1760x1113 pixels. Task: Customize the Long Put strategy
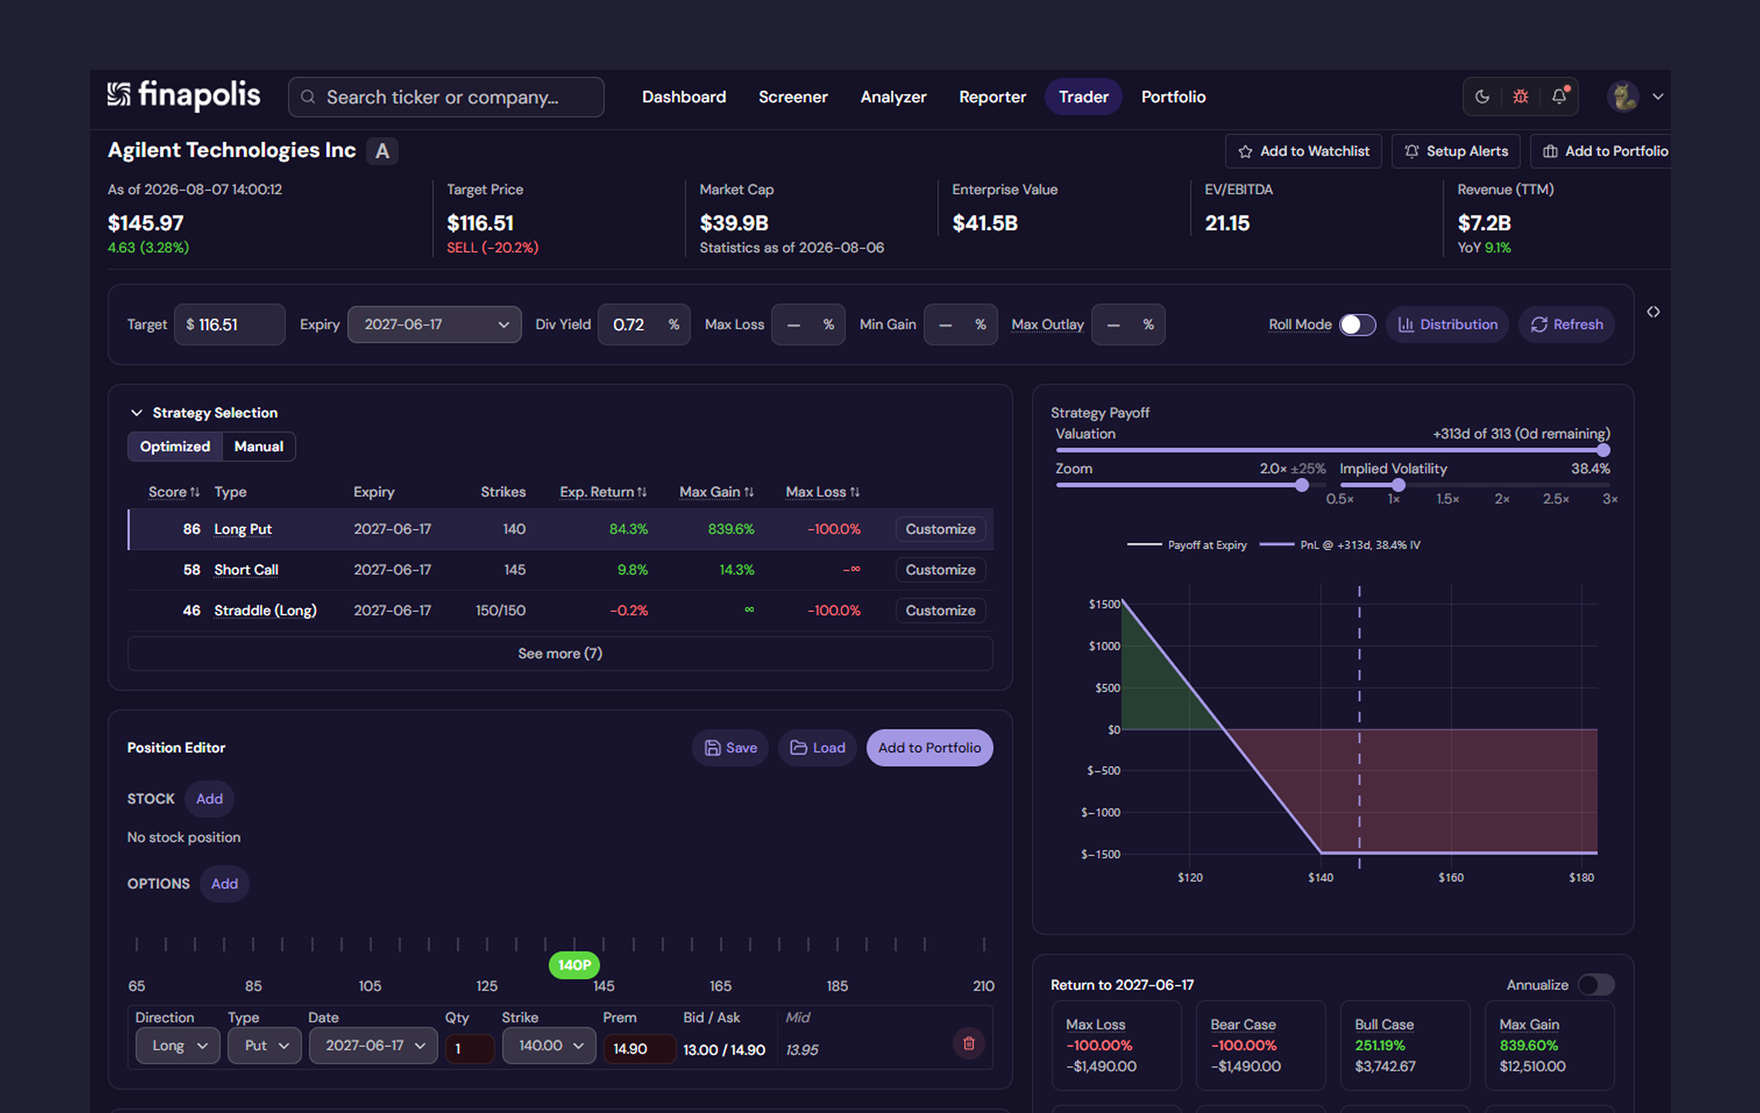(940, 529)
